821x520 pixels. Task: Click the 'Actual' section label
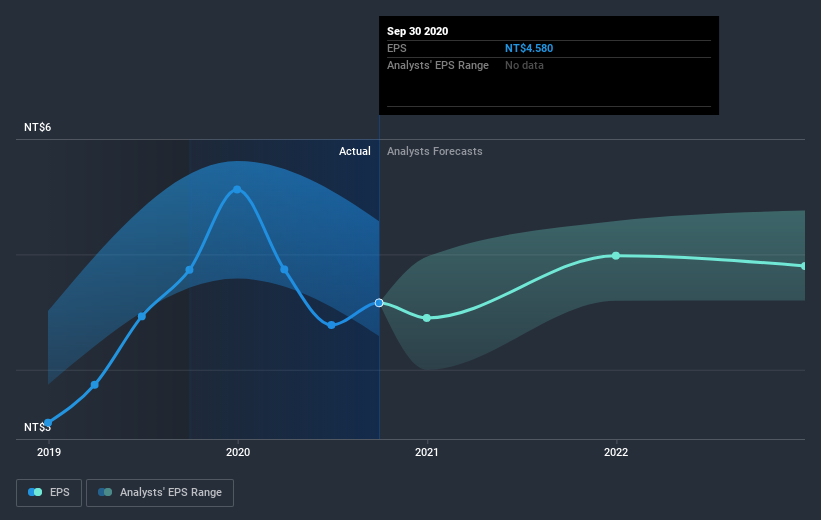[x=354, y=151]
